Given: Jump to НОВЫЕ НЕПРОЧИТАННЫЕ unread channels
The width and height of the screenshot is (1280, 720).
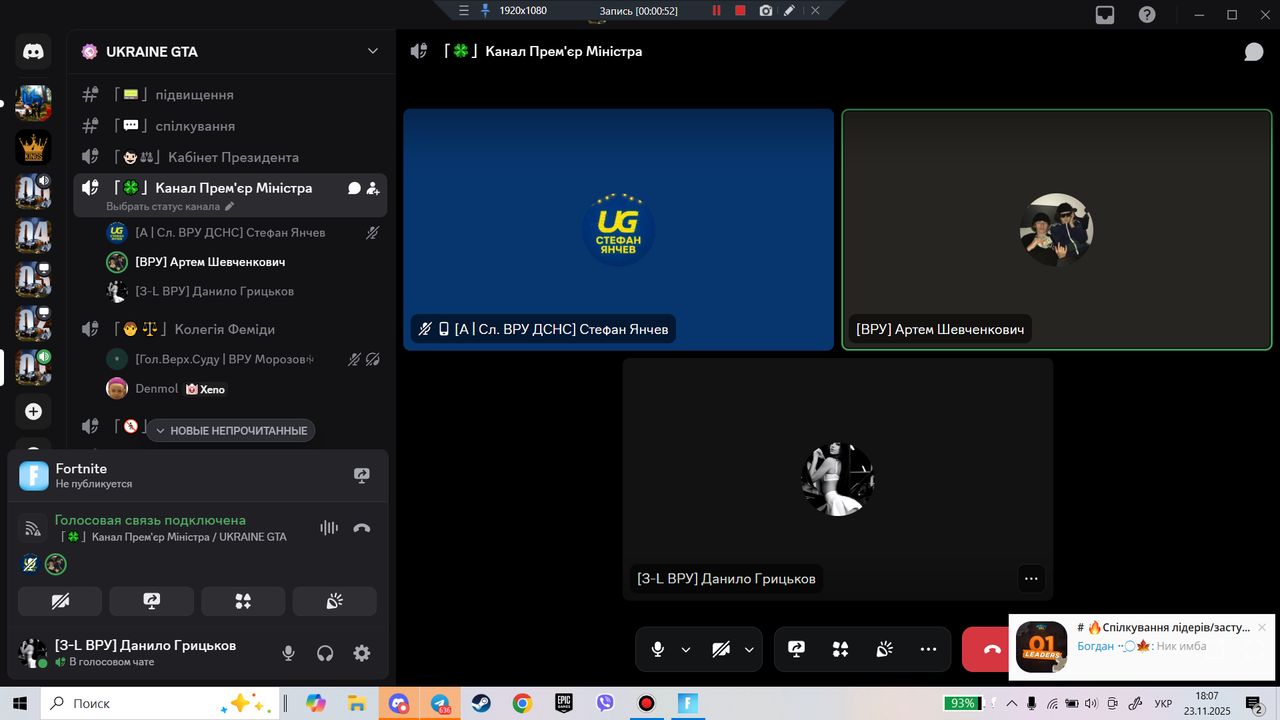Looking at the screenshot, I should tap(231, 430).
